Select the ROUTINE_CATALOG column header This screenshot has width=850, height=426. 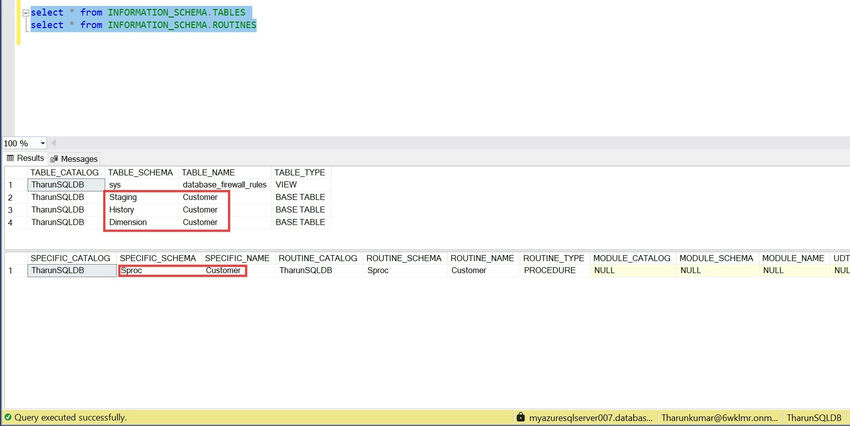coord(319,258)
